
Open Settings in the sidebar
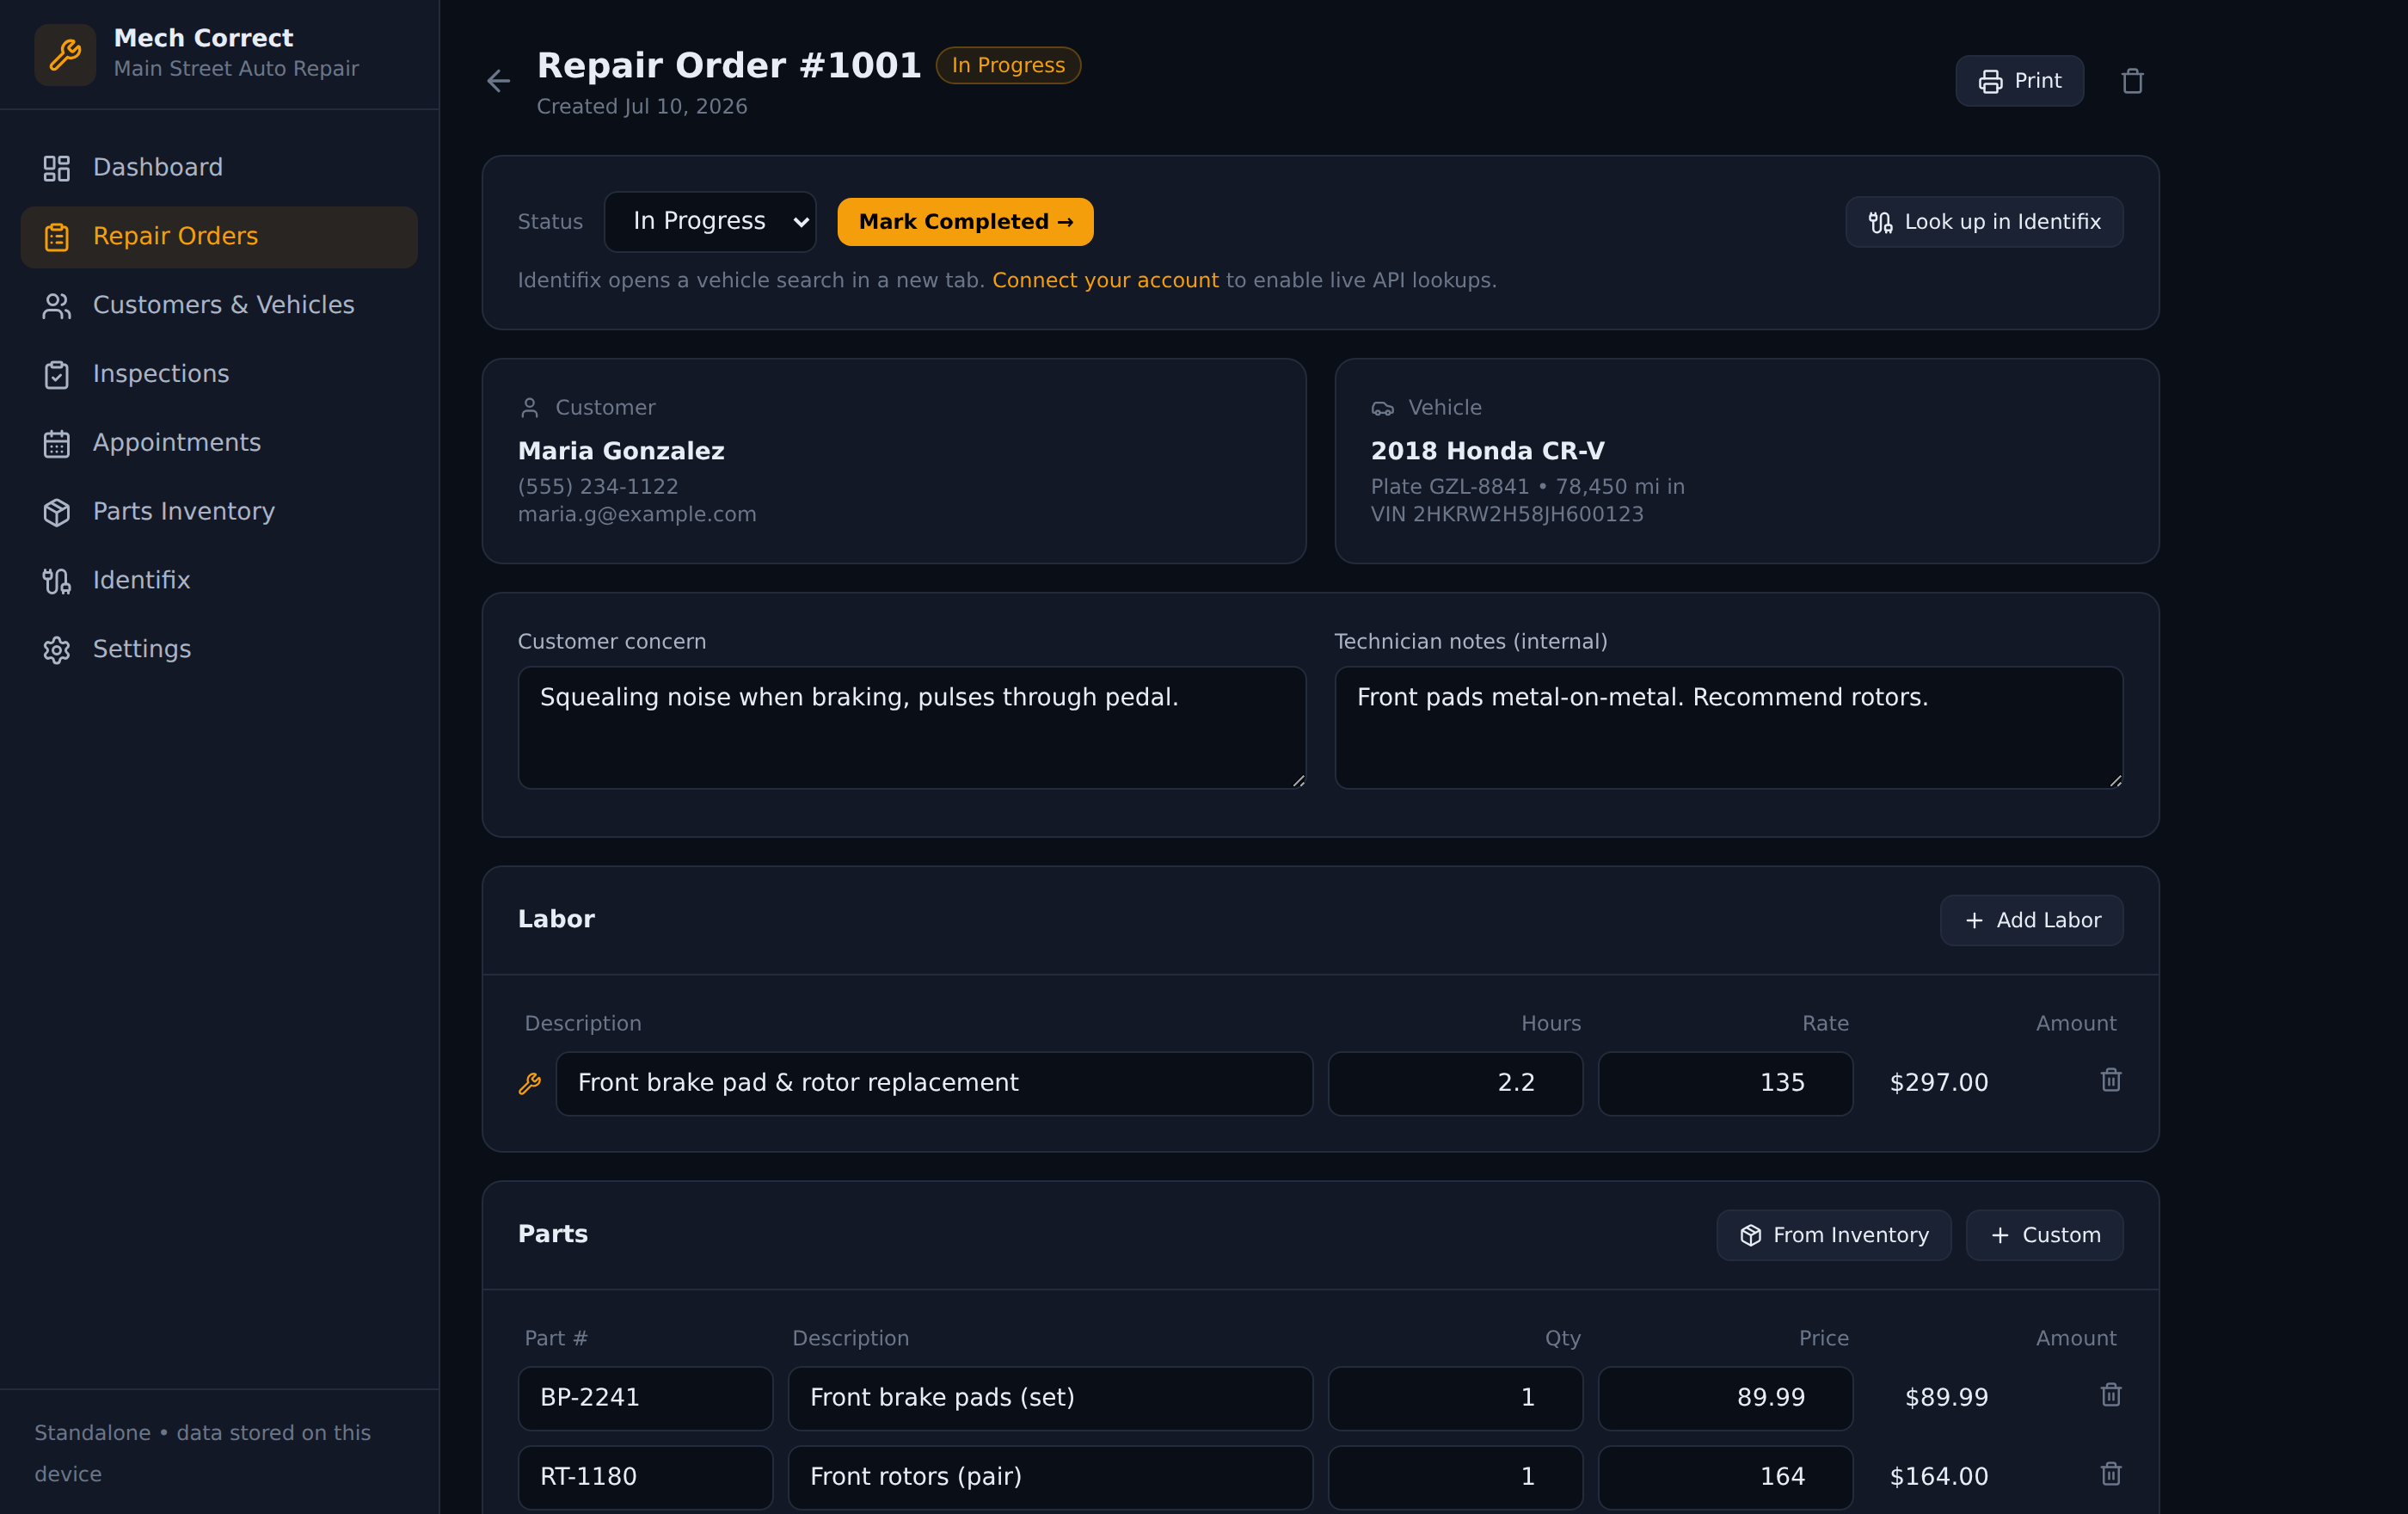[x=219, y=650]
